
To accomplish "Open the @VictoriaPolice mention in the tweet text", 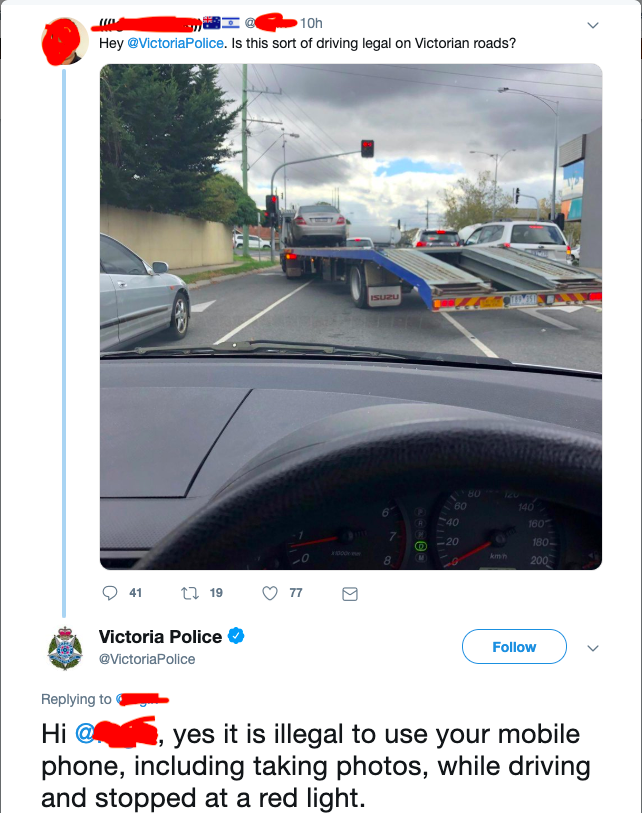I will point(168,44).
